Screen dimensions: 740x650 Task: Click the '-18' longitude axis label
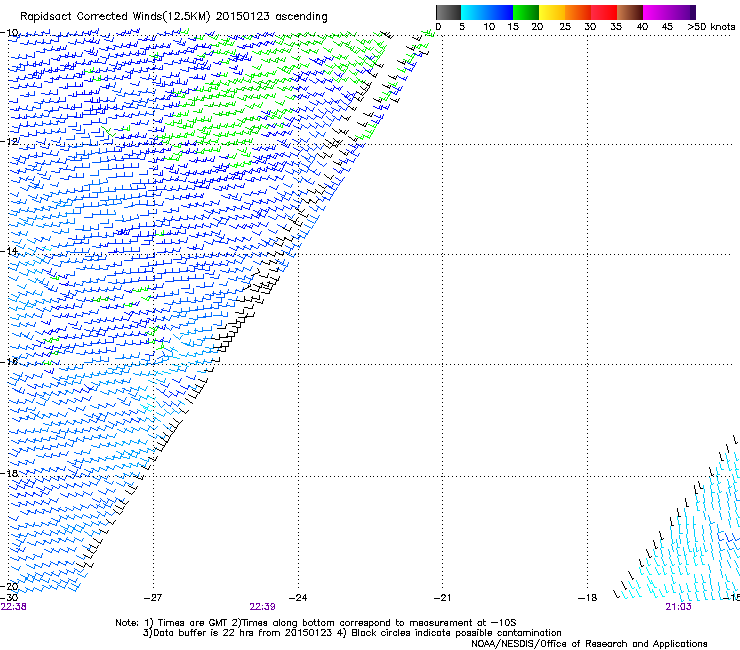(588, 598)
